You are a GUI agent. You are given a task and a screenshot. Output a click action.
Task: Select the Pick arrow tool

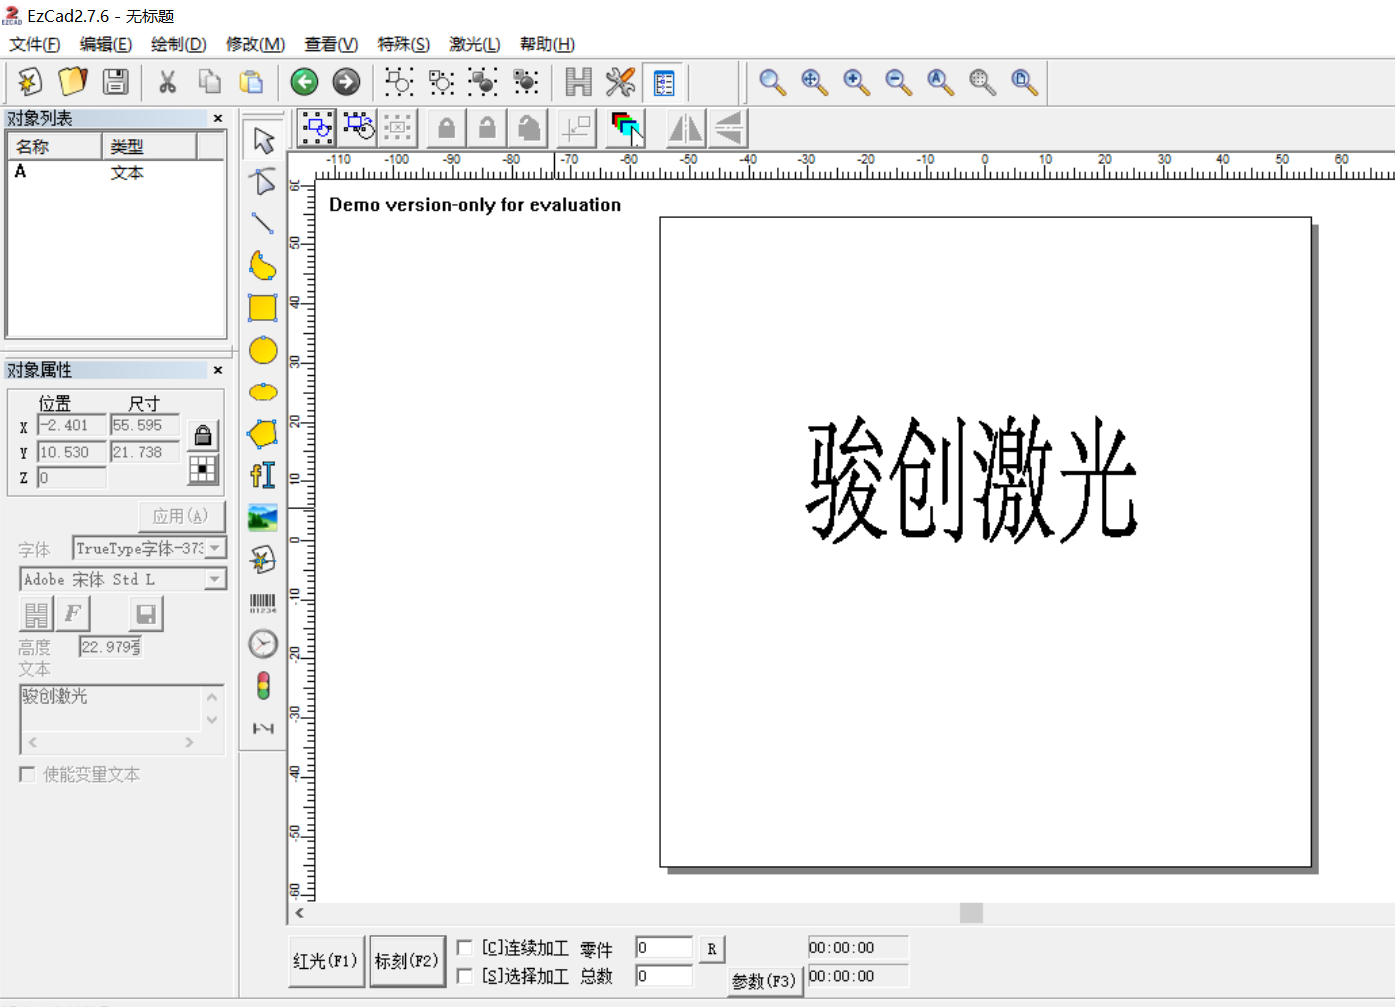(x=263, y=140)
